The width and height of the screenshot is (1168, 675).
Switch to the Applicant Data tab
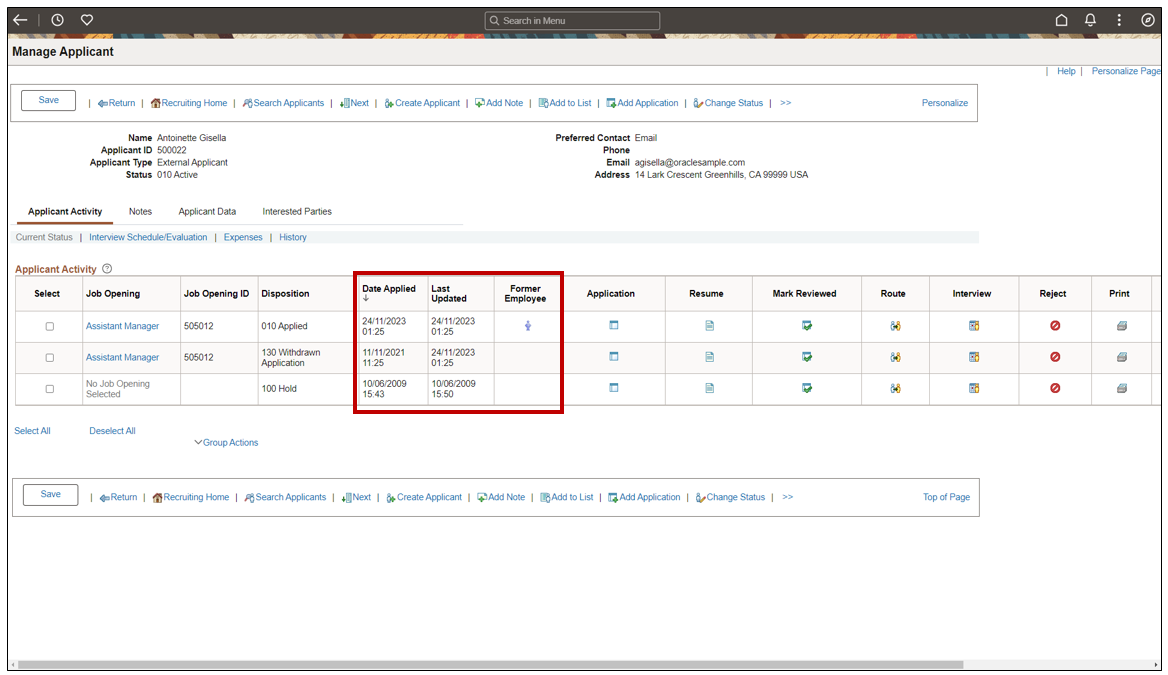pyautogui.click(x=207, y=212)
